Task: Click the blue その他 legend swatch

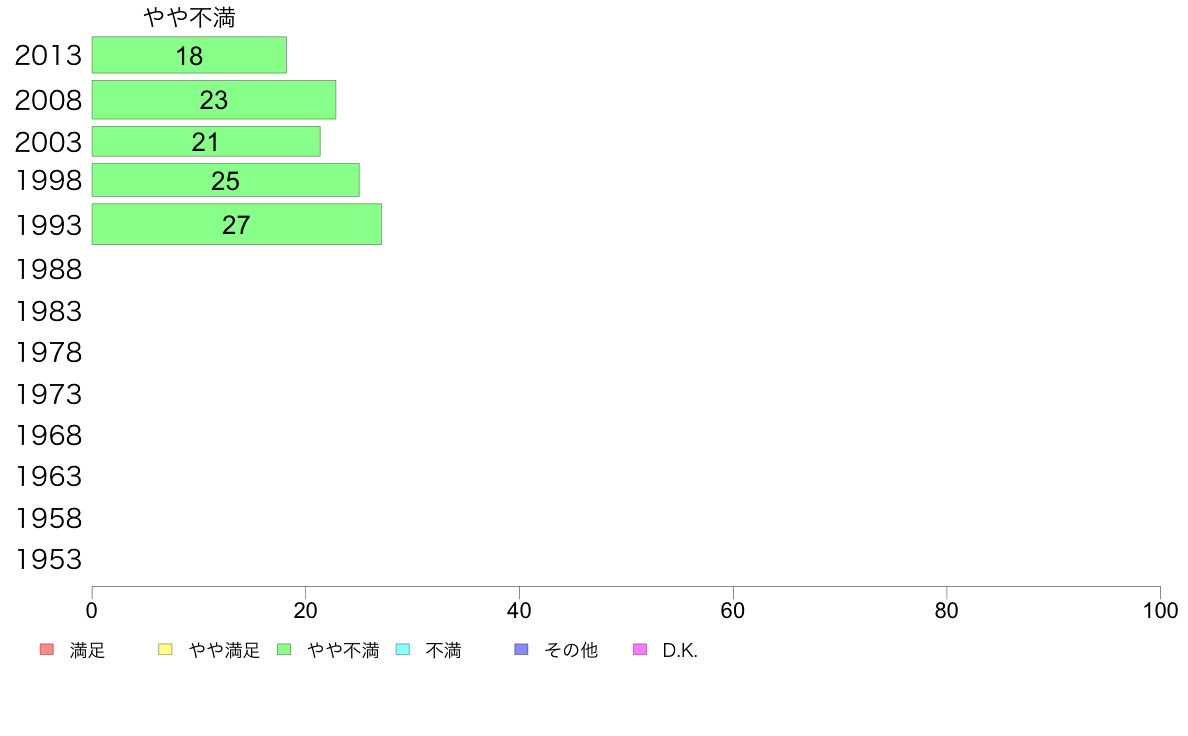Action: click(x=521, y=650)
